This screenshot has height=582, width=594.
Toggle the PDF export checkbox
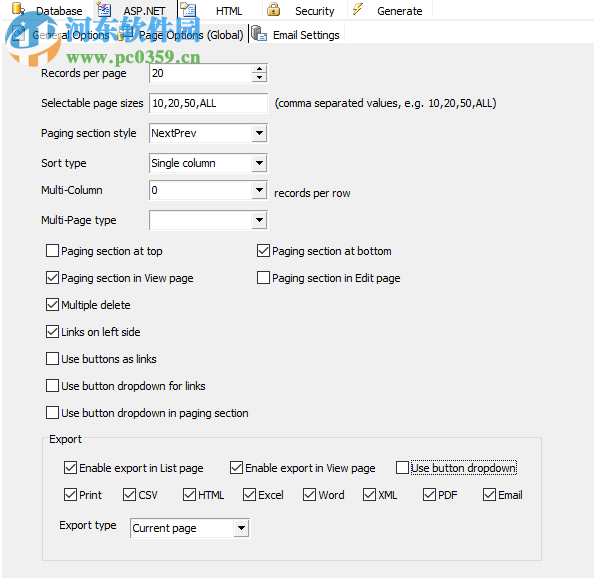tap(429, 495)
